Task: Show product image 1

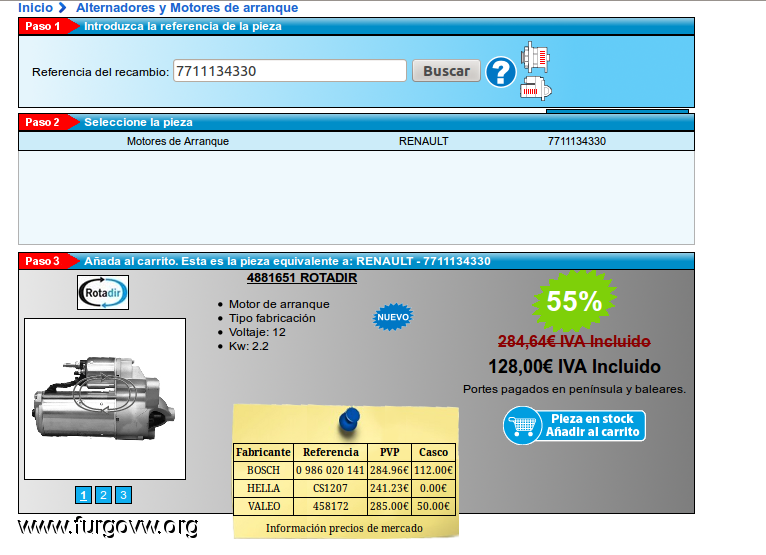Action: click(x=84, y=495)
